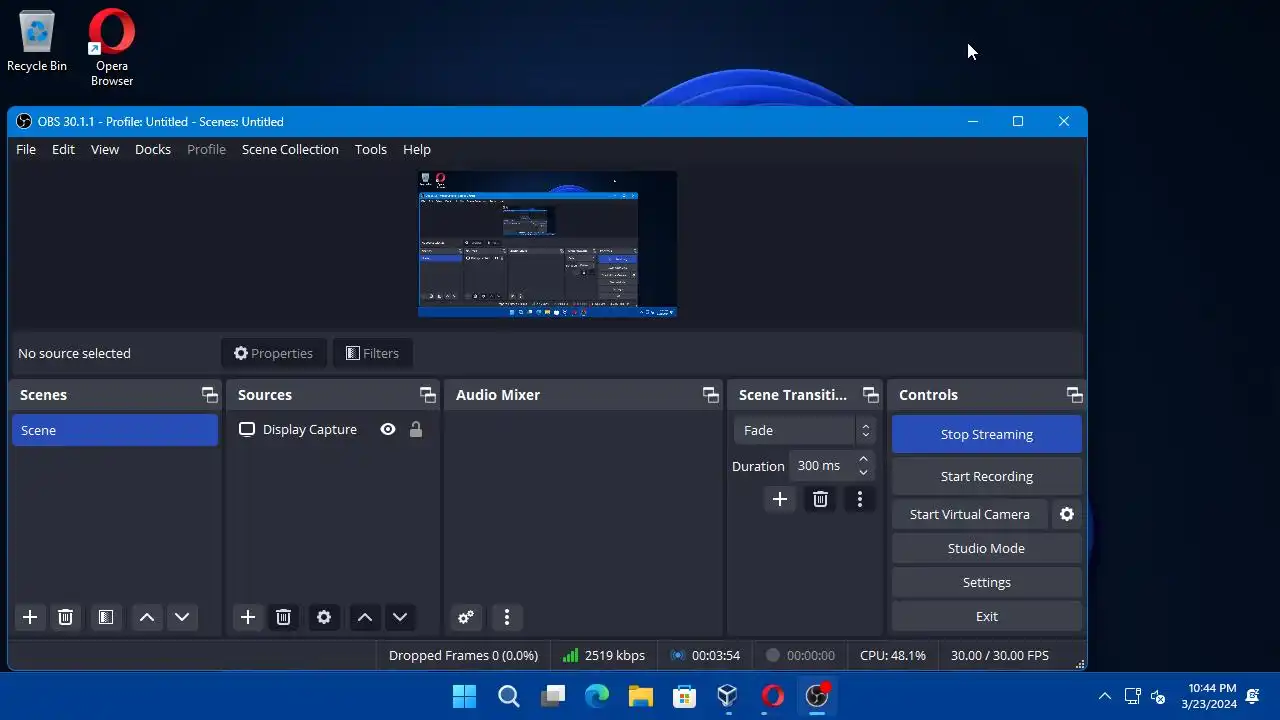1280x720 pixels.
Task: Undock the Sources panel
Action: tap(427, 395)
